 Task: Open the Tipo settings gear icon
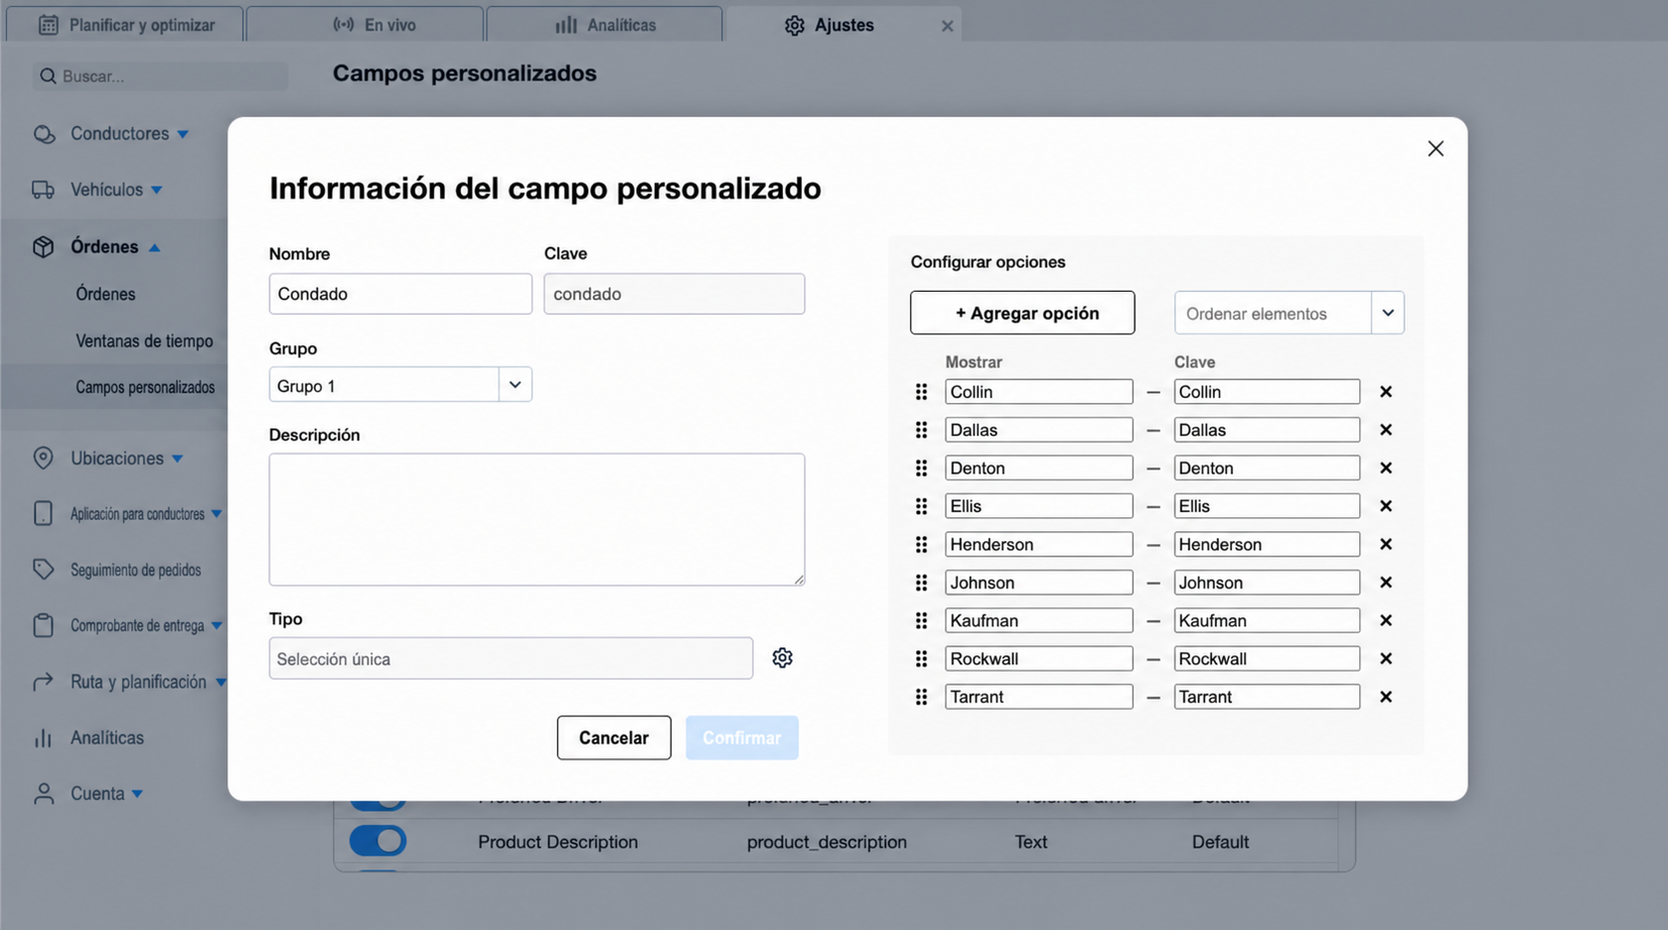tap(782, 658)
